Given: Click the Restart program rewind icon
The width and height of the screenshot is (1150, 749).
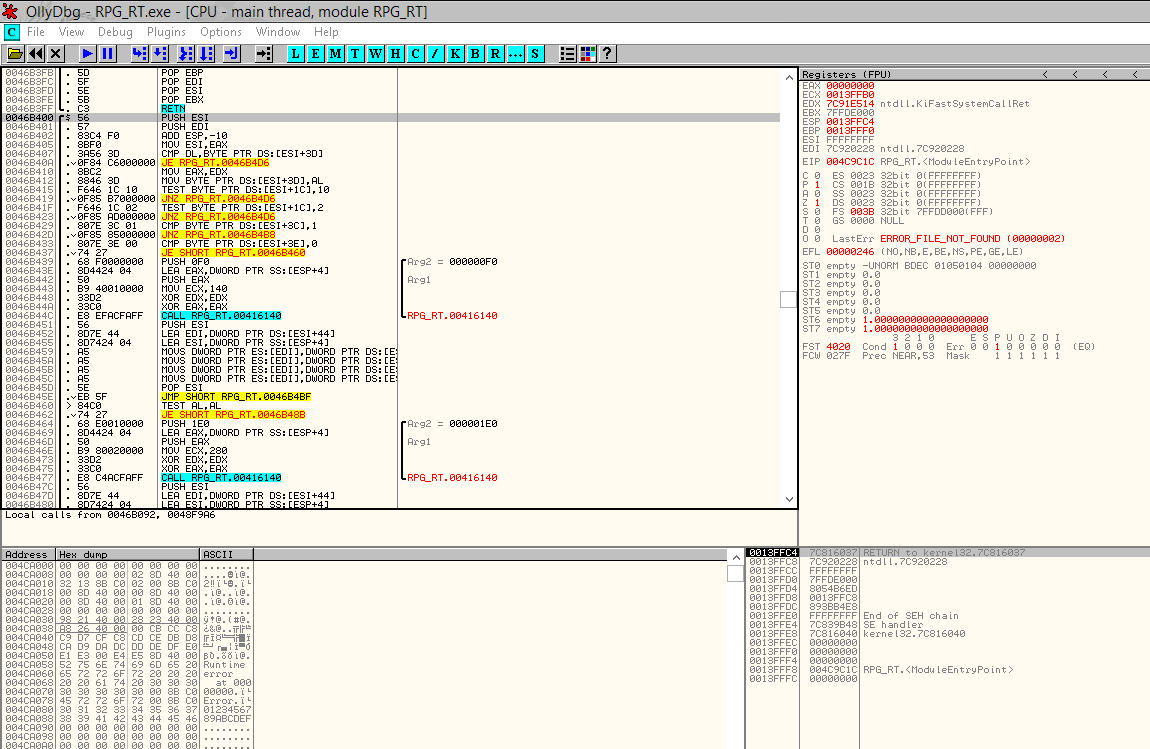Looking at the screenshot, I should (x=36, y=54).
